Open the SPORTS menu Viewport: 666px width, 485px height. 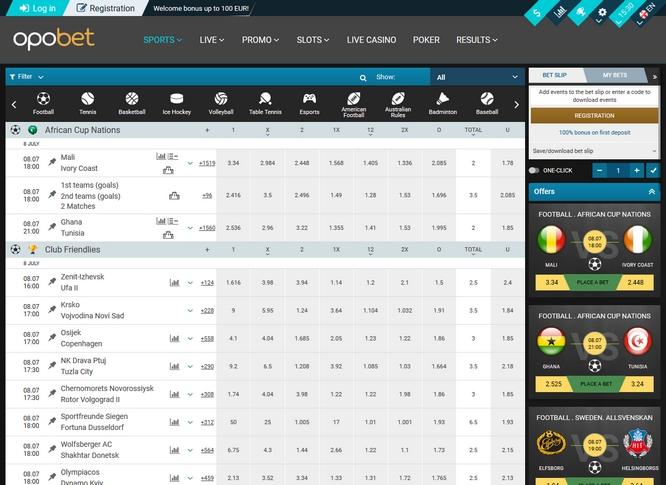(162, 40)
